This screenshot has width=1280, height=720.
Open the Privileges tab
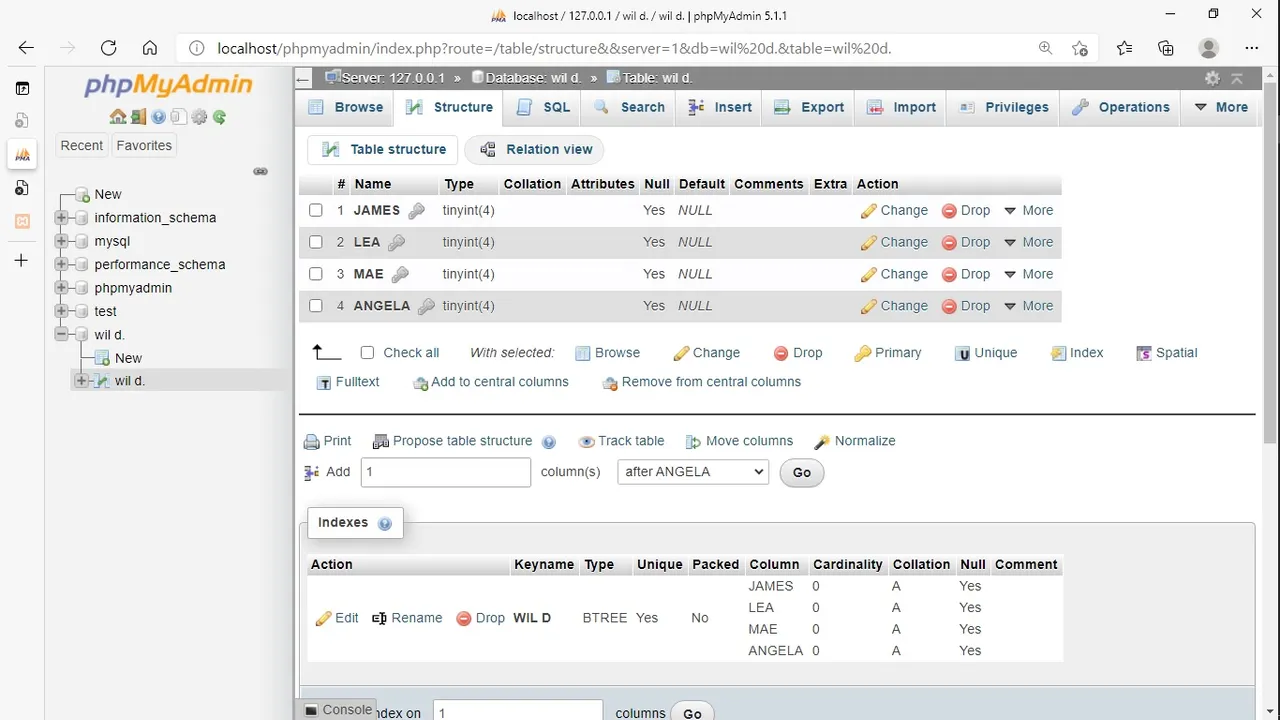click(1003, 107)
